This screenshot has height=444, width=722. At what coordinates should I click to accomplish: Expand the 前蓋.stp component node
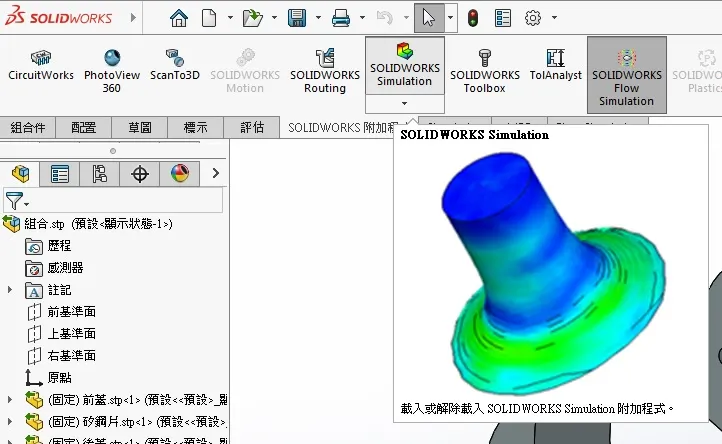10,399
